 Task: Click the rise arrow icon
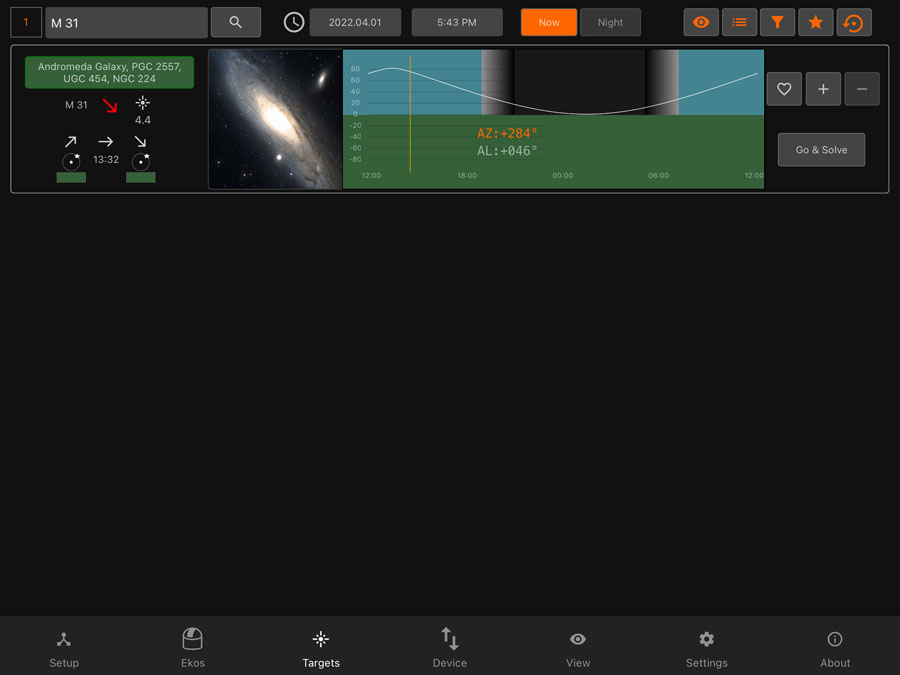pos(71,141)
